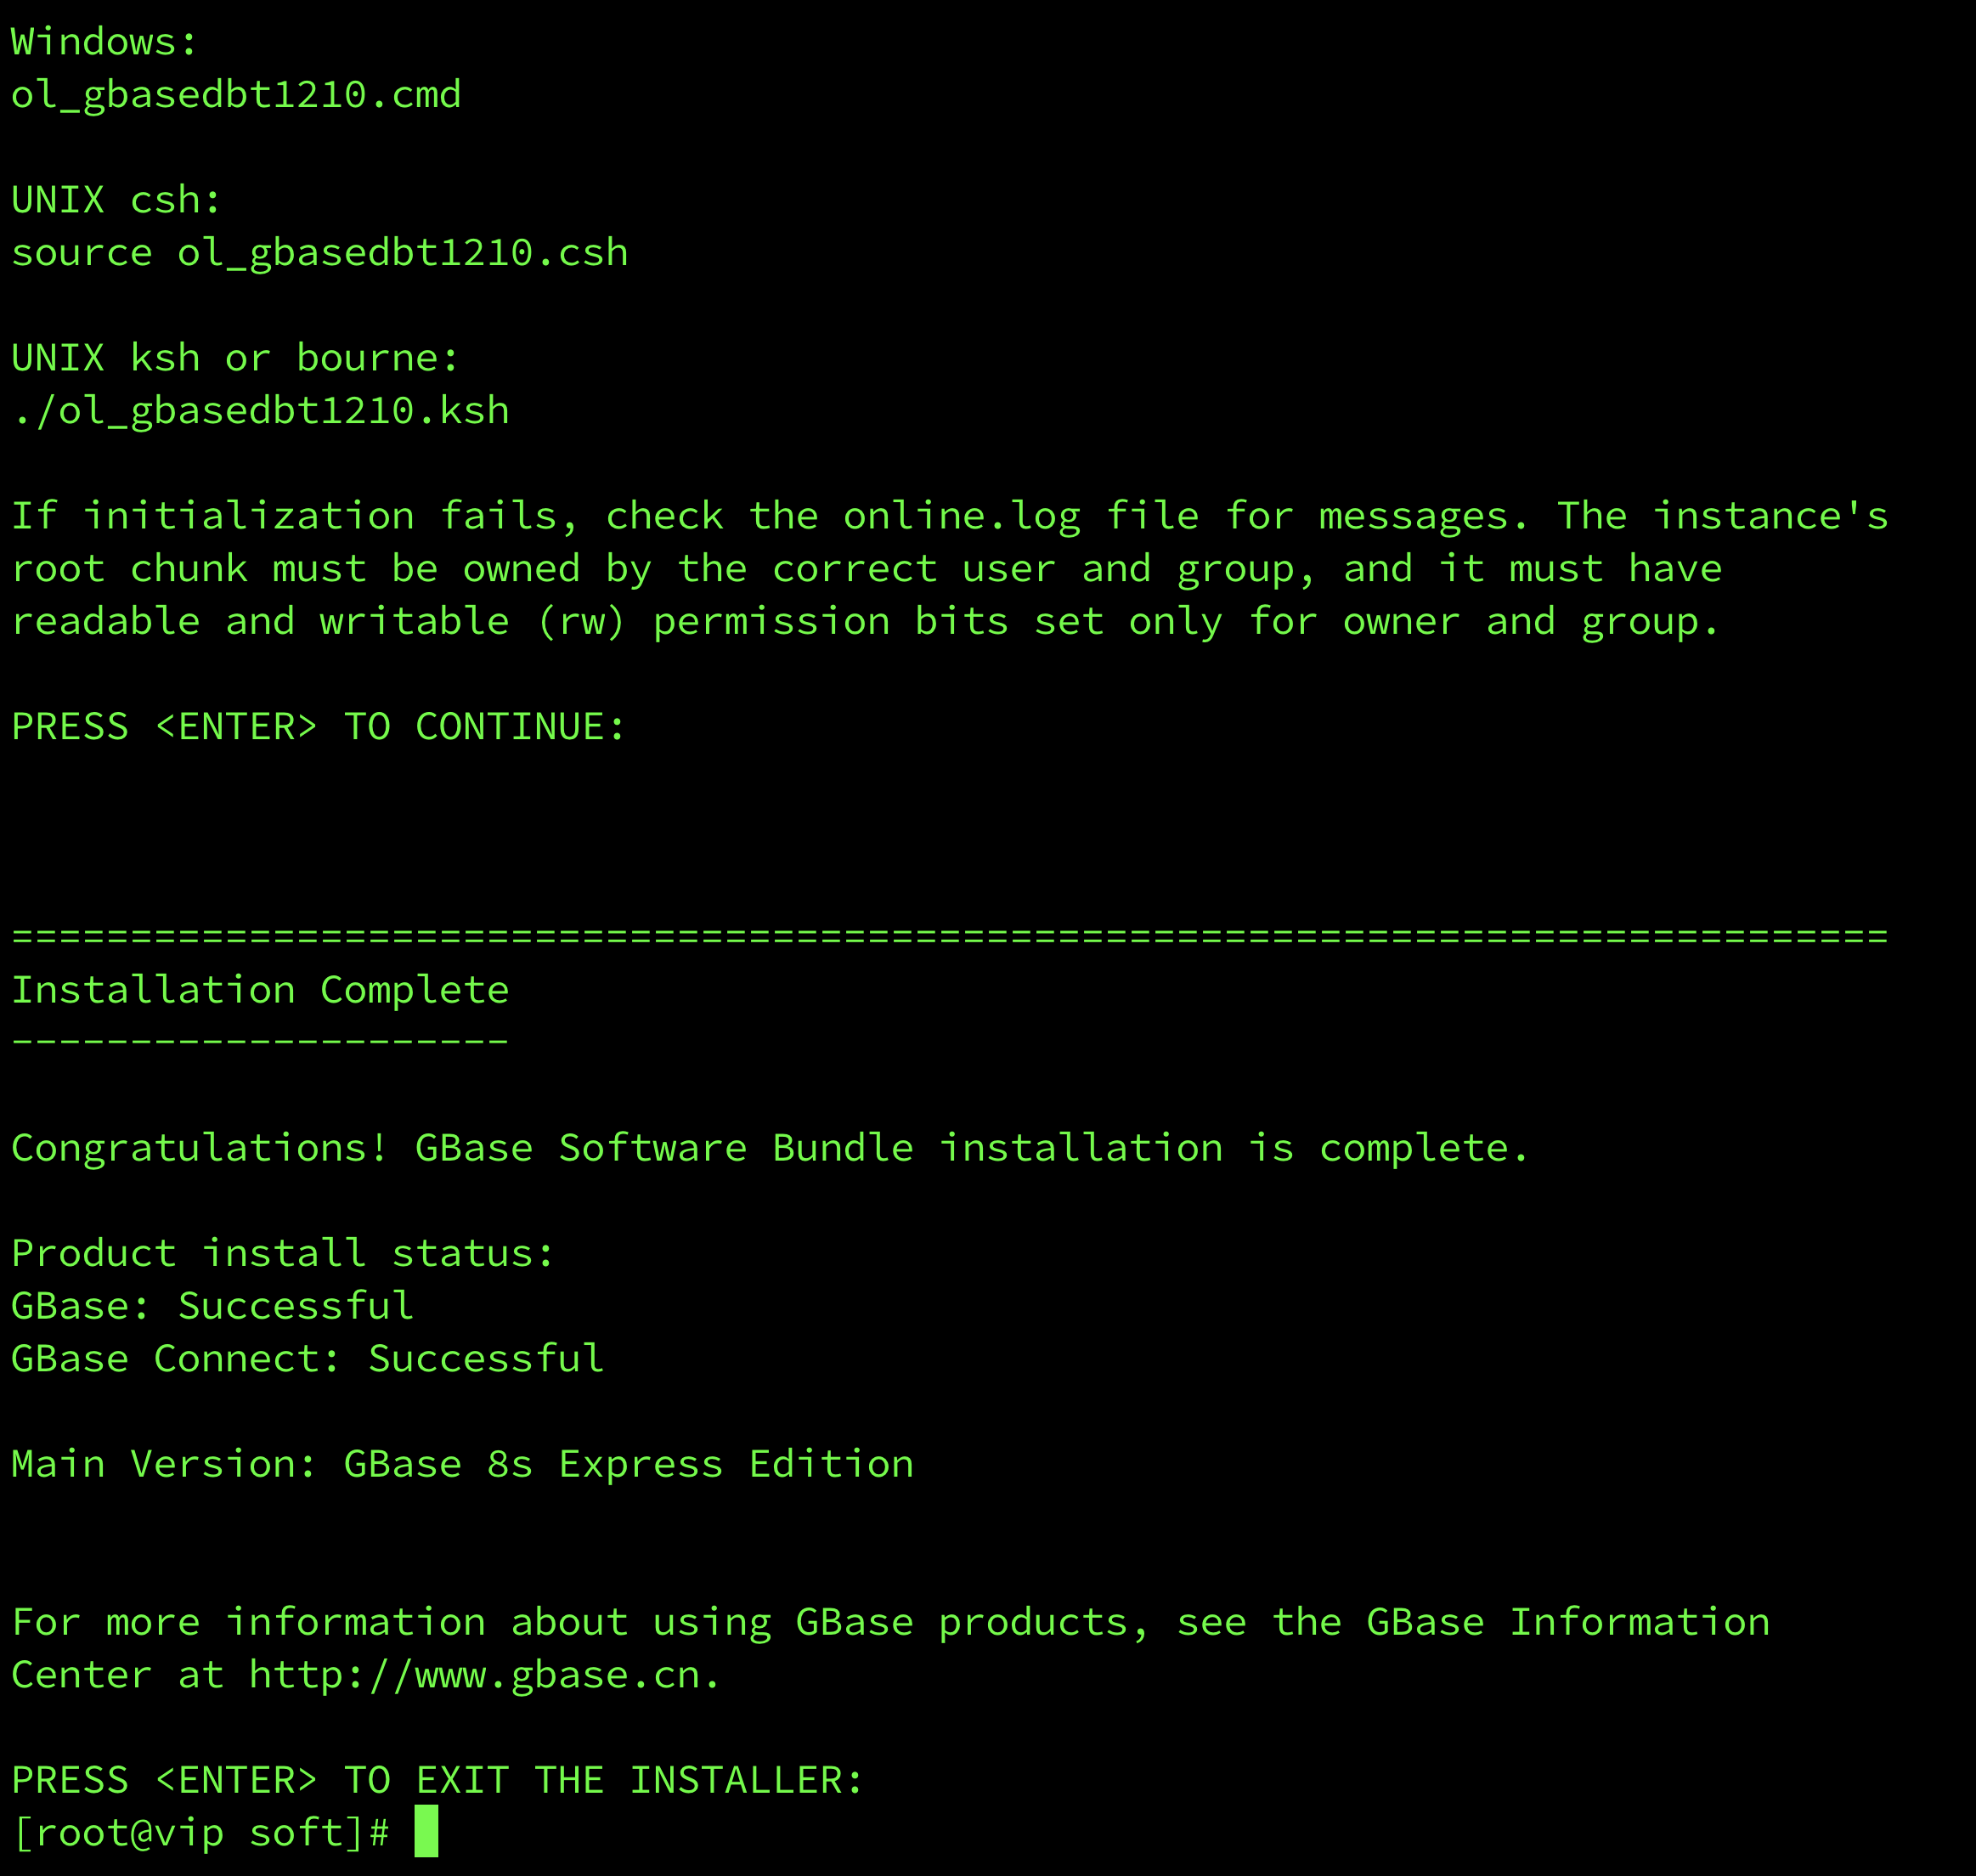1976x1876 pixels.
Task: Click the ol_gbasedbt1210.cmd filename text
Action: click(x=236, y=94)
